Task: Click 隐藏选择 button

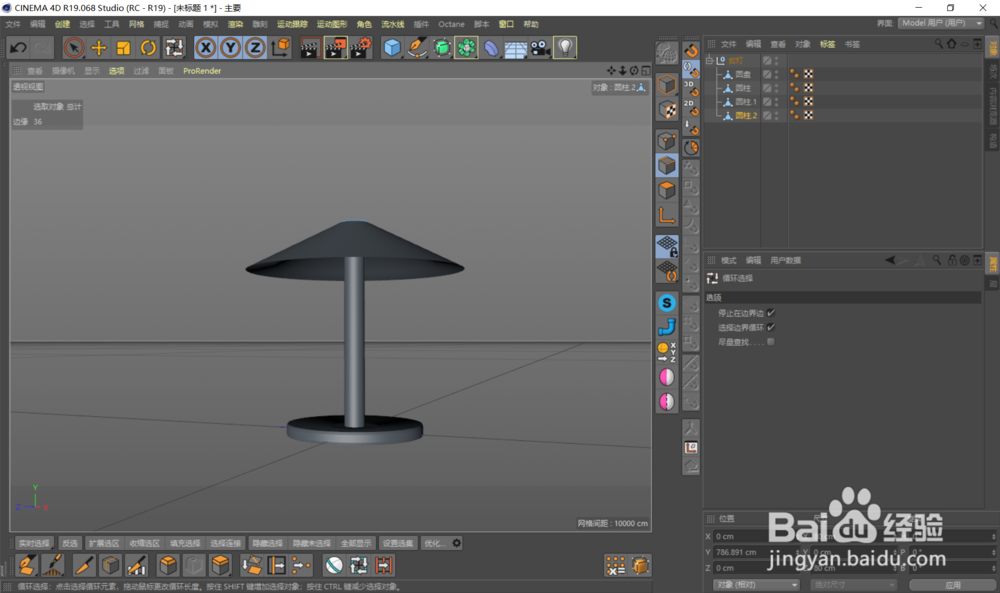Action: coord(267,543)
